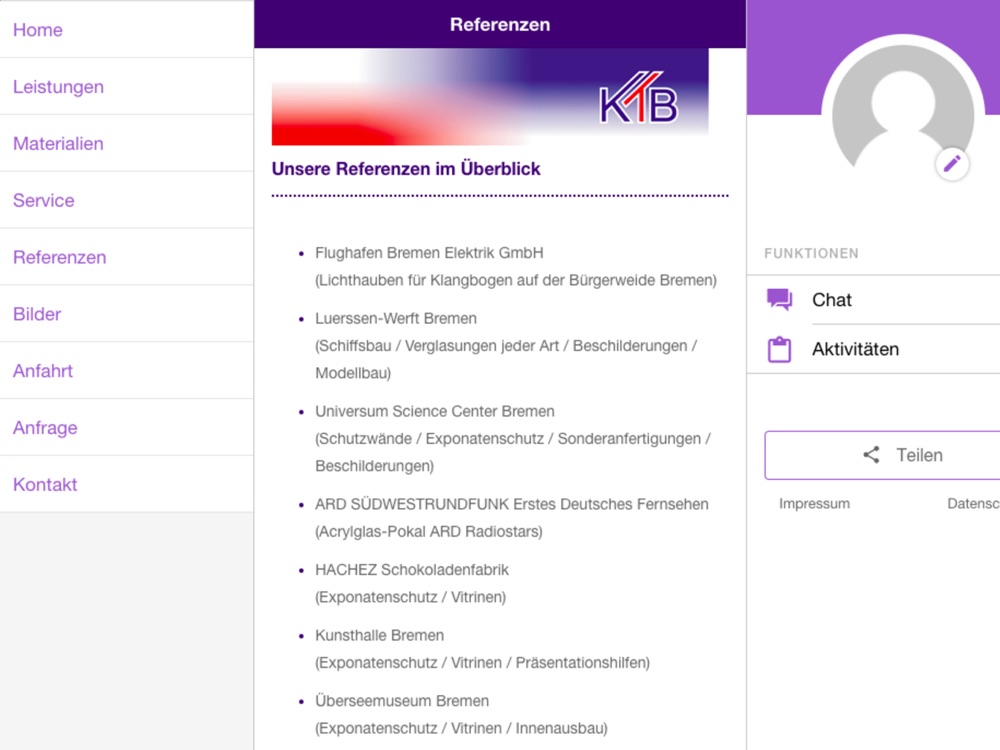Click the share icon in Teilen

click(x=871, y=455)
